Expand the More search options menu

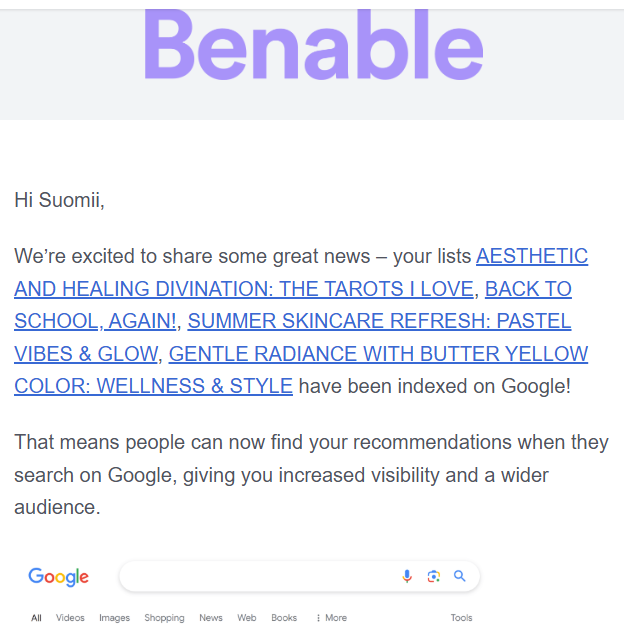point(331,618)
